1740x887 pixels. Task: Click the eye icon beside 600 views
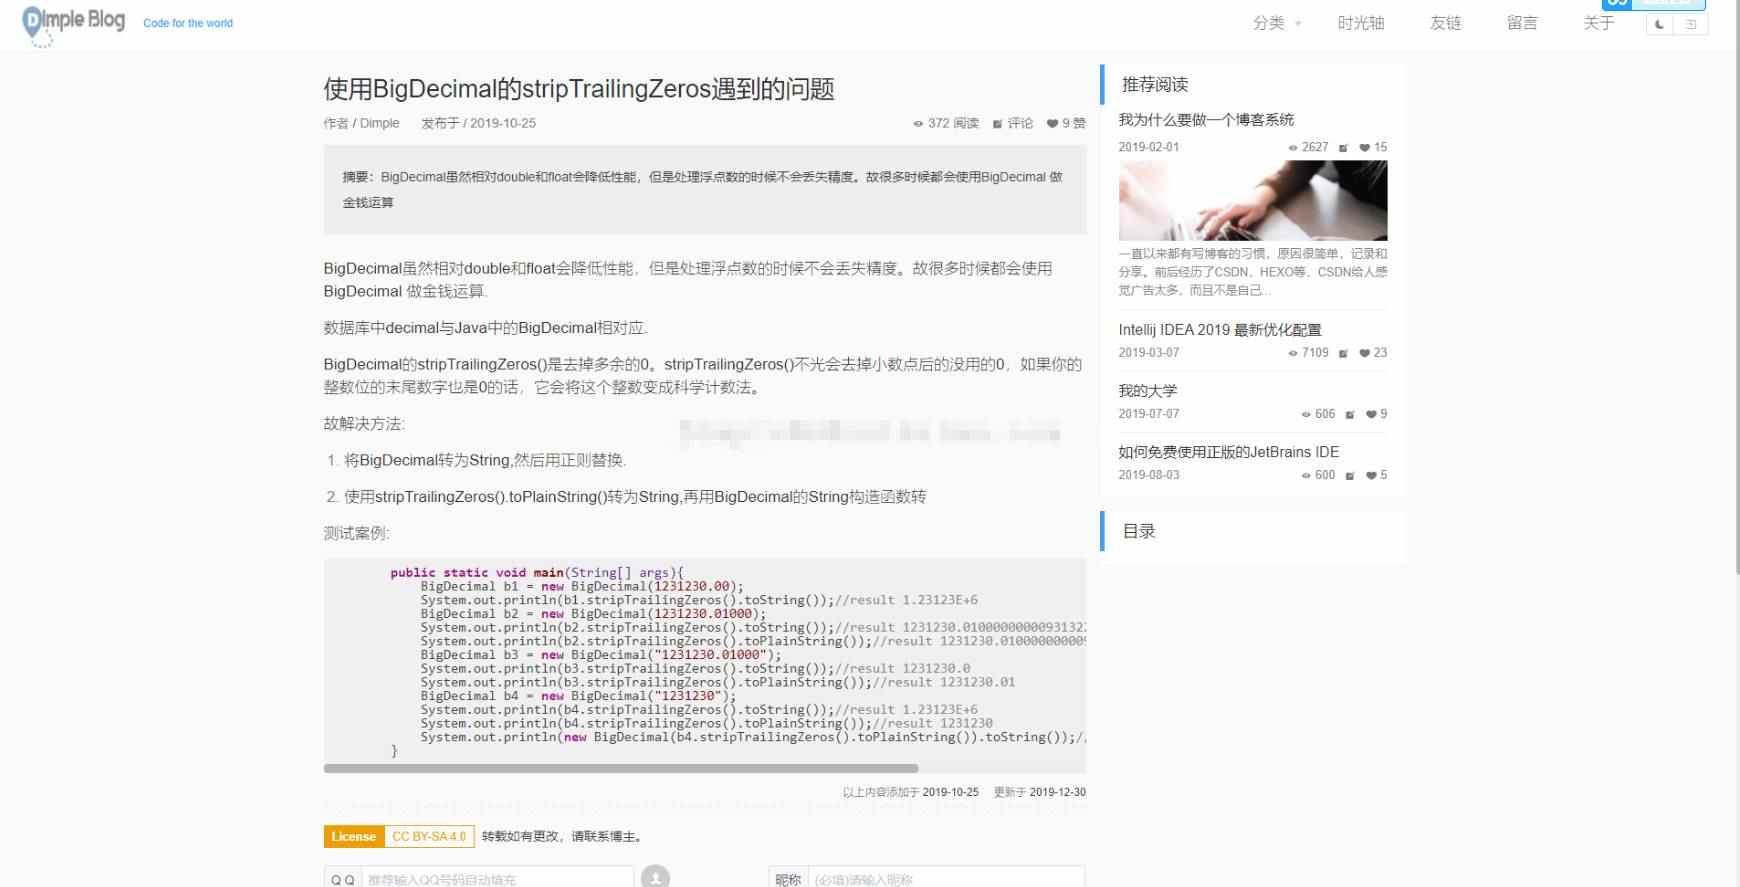point(1306,476)
